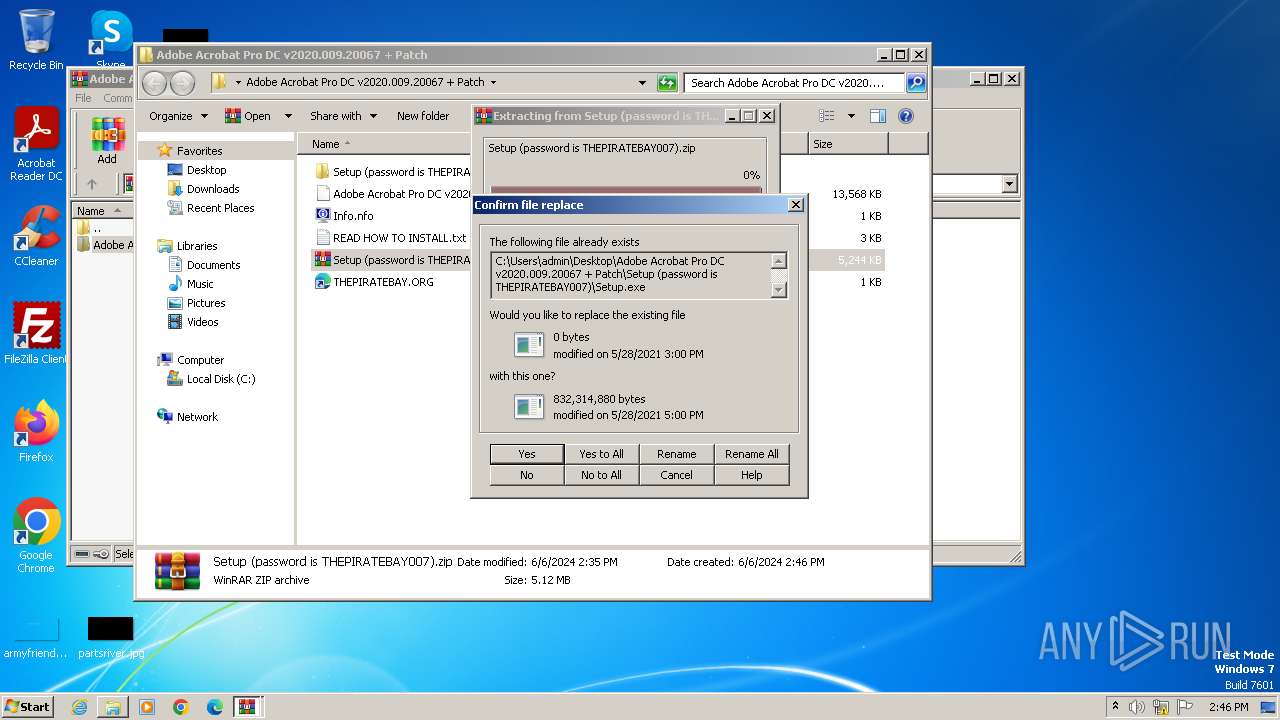Open Recent Places in navigation pane
Screen dimensions: 1280x720
[x=220, y=208]
